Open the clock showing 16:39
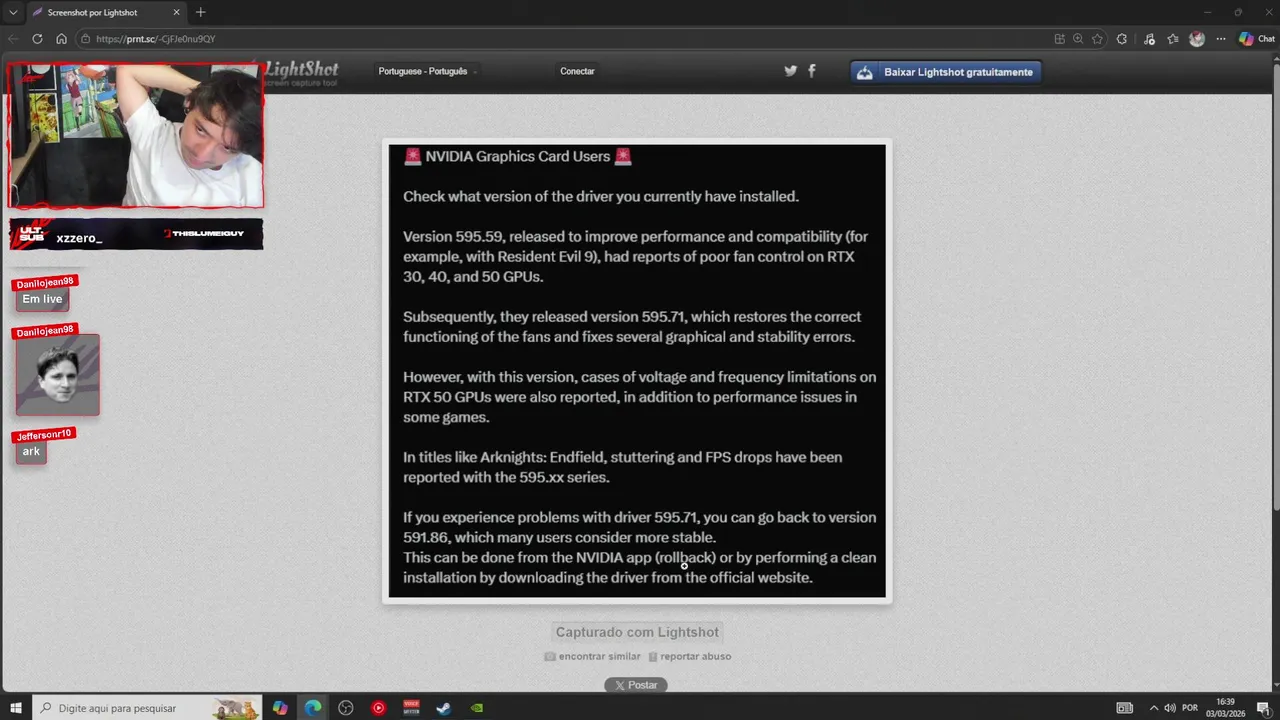This screenshot has height=720, width=1280. tap(1225, 708)
